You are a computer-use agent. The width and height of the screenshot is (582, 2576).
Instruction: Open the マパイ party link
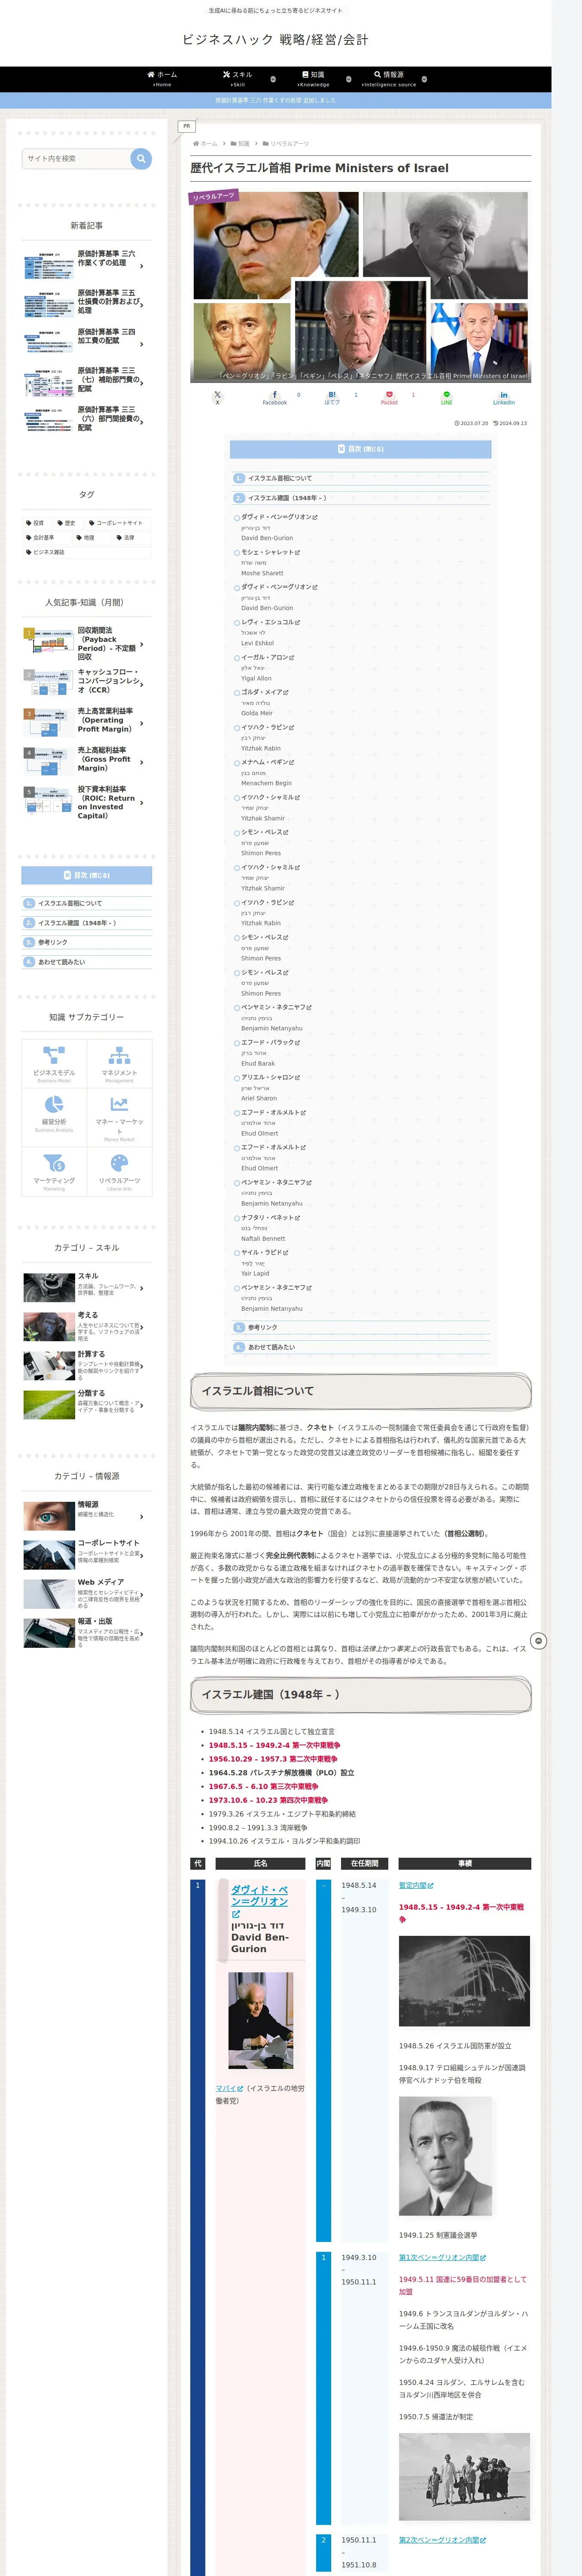click(x=229, y=2088)
